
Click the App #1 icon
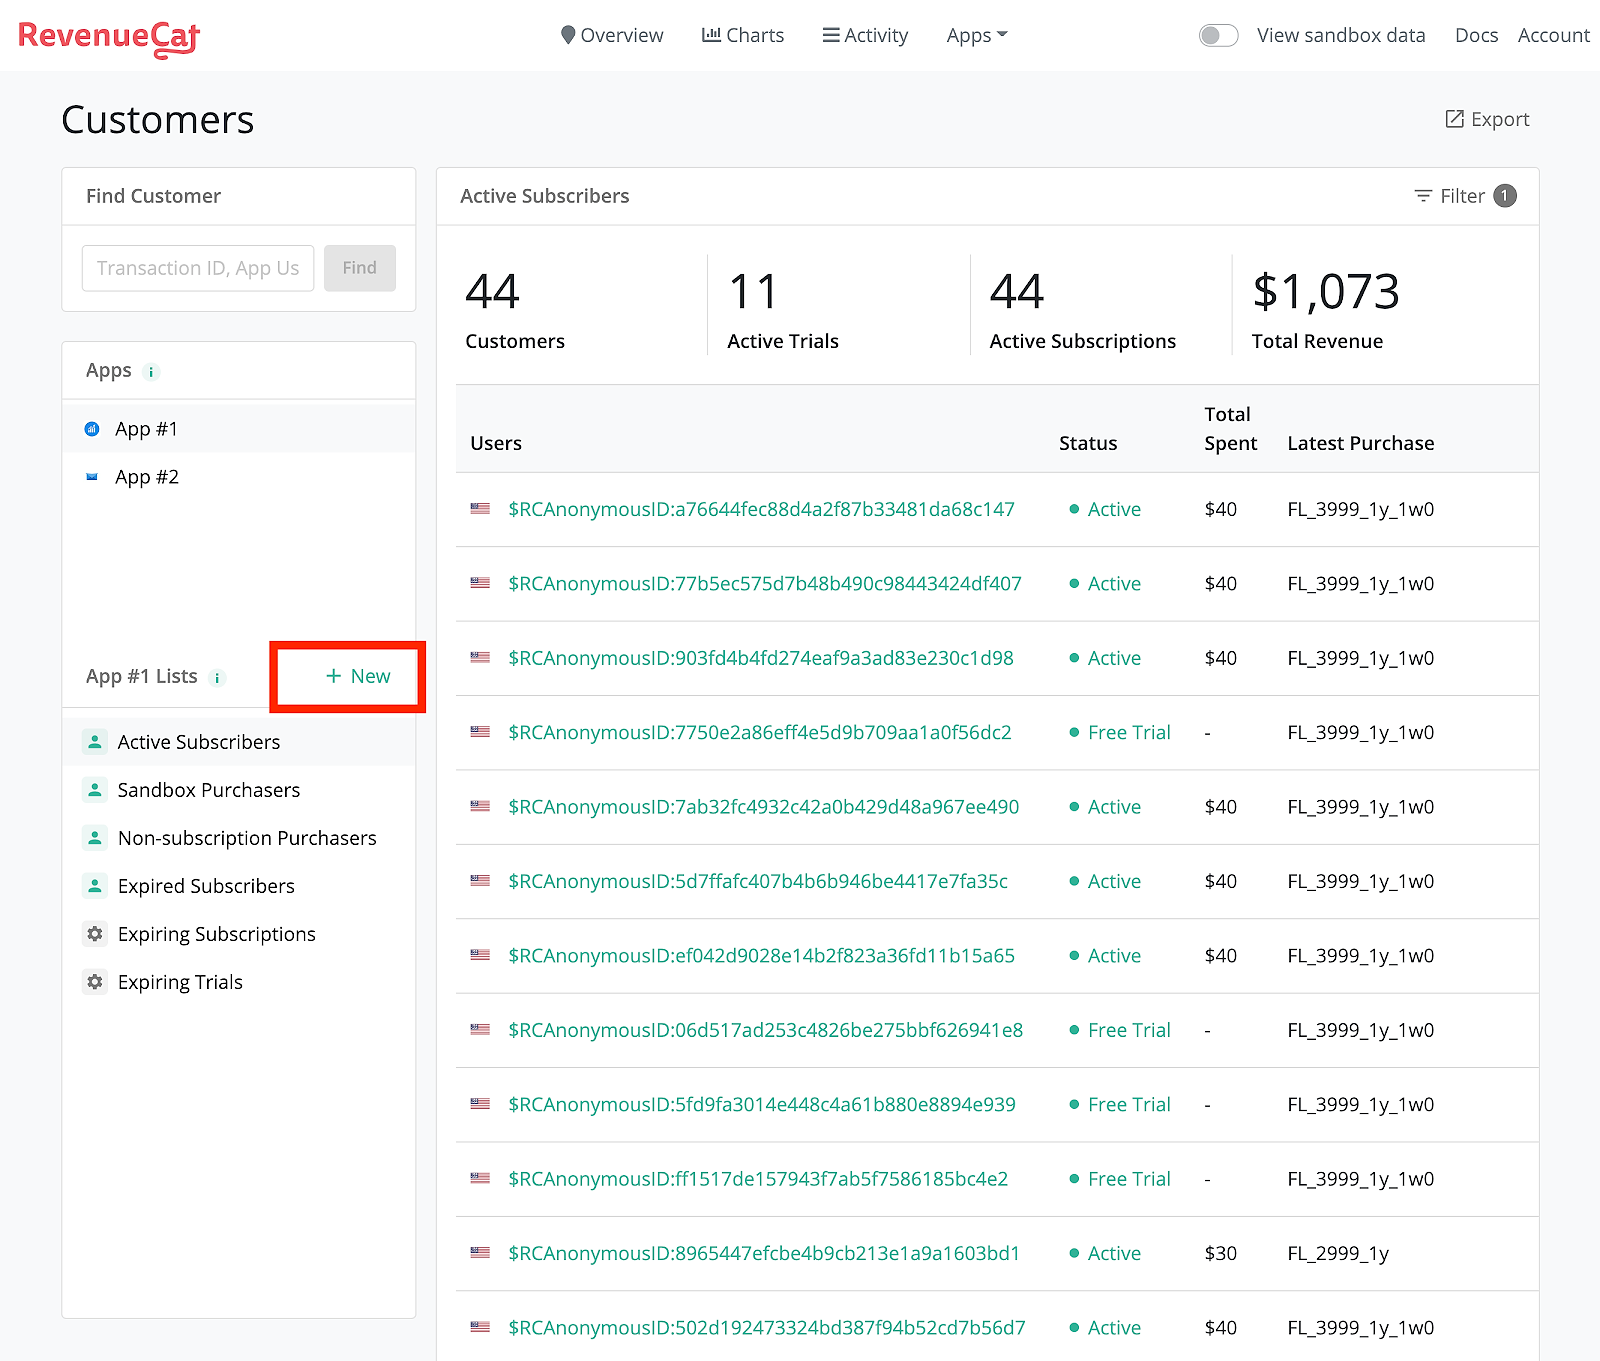92,429
